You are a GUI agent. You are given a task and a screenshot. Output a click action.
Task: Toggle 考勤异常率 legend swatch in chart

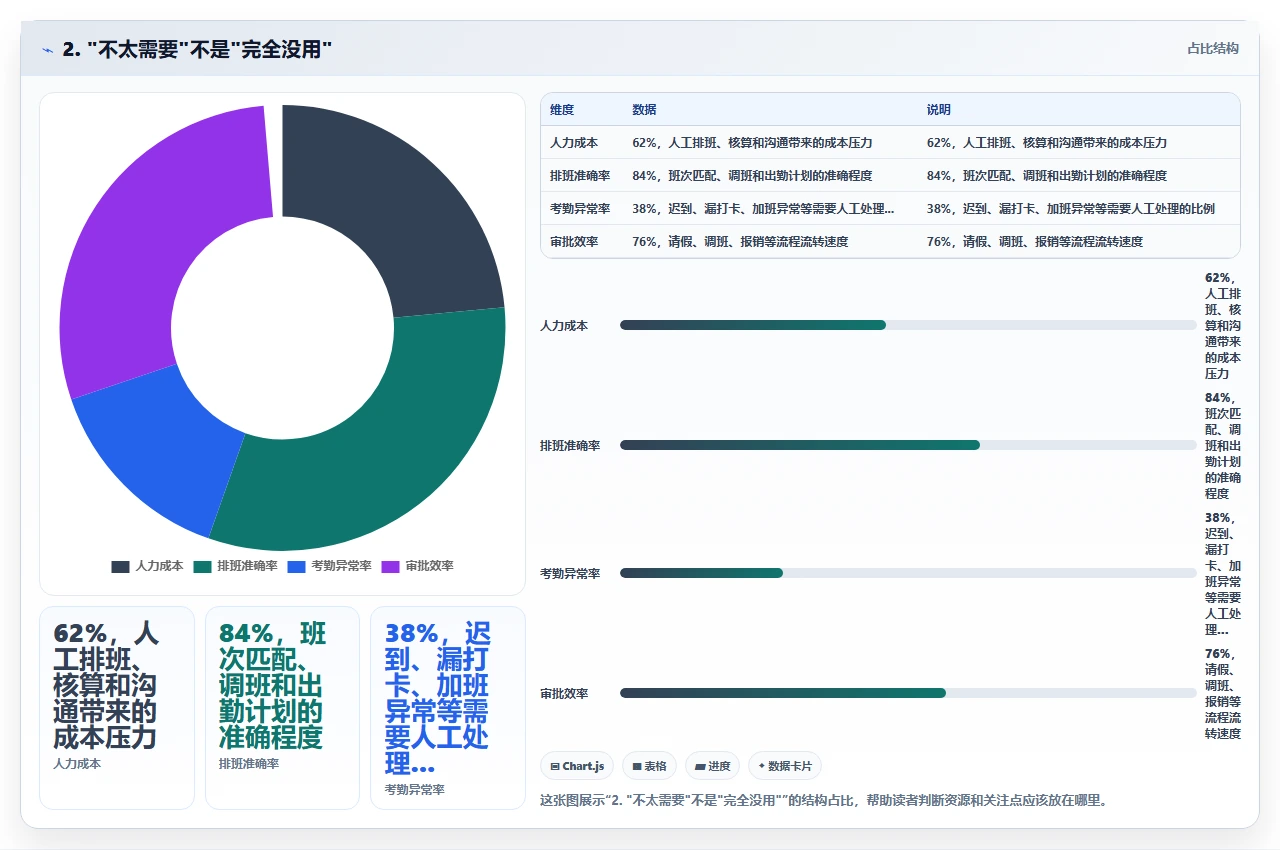(296, 566)
